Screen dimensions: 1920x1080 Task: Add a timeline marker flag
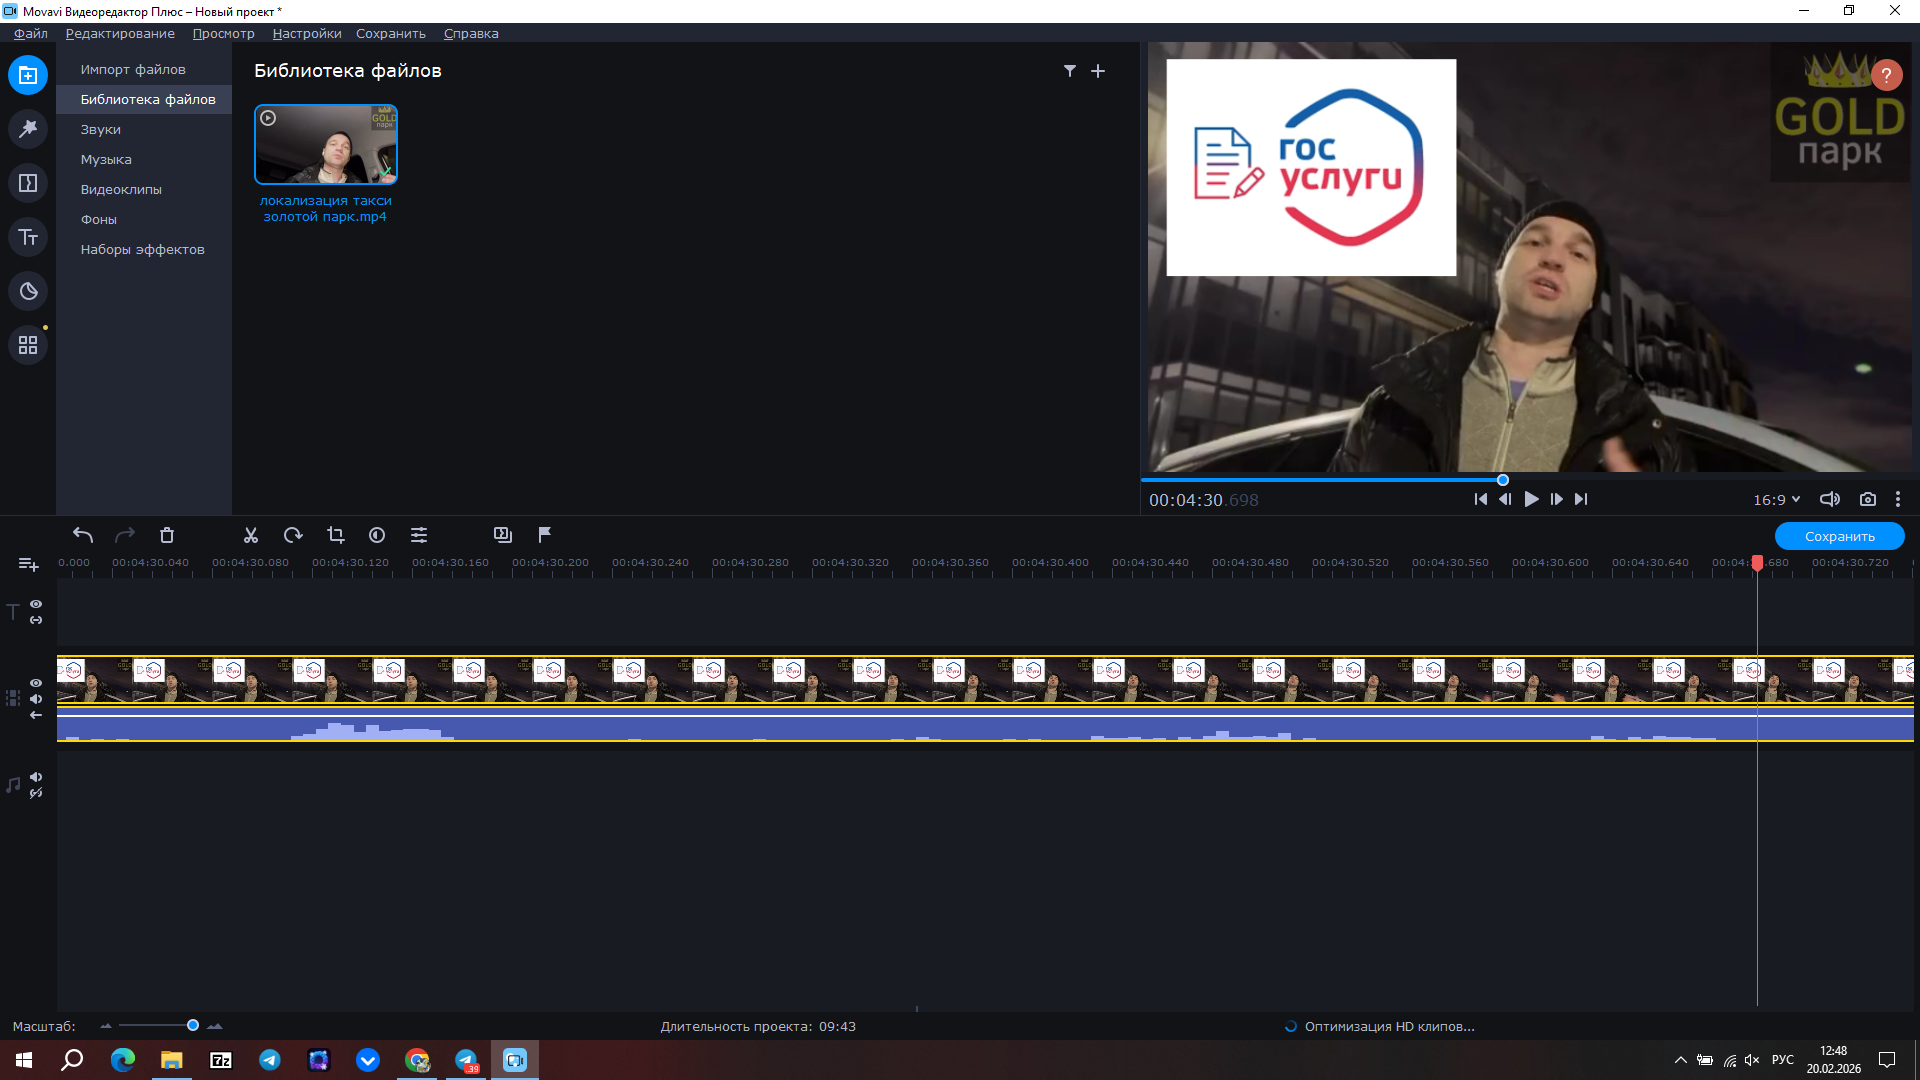click(545, 535)
